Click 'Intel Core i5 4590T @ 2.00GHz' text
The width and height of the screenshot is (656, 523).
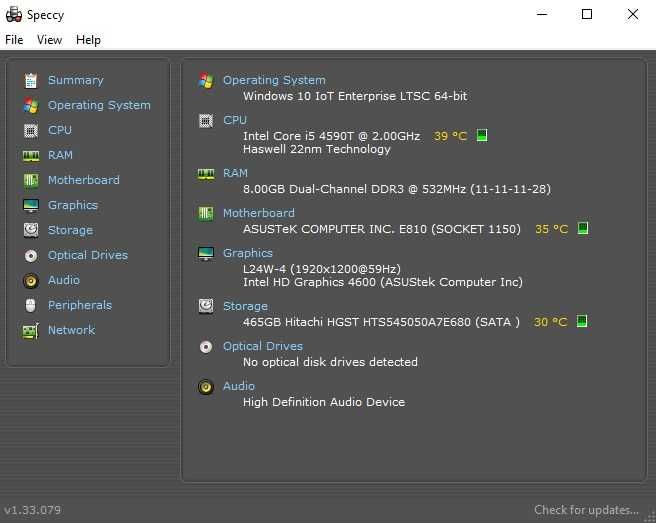pyautogui.click(x=331, y=136)
